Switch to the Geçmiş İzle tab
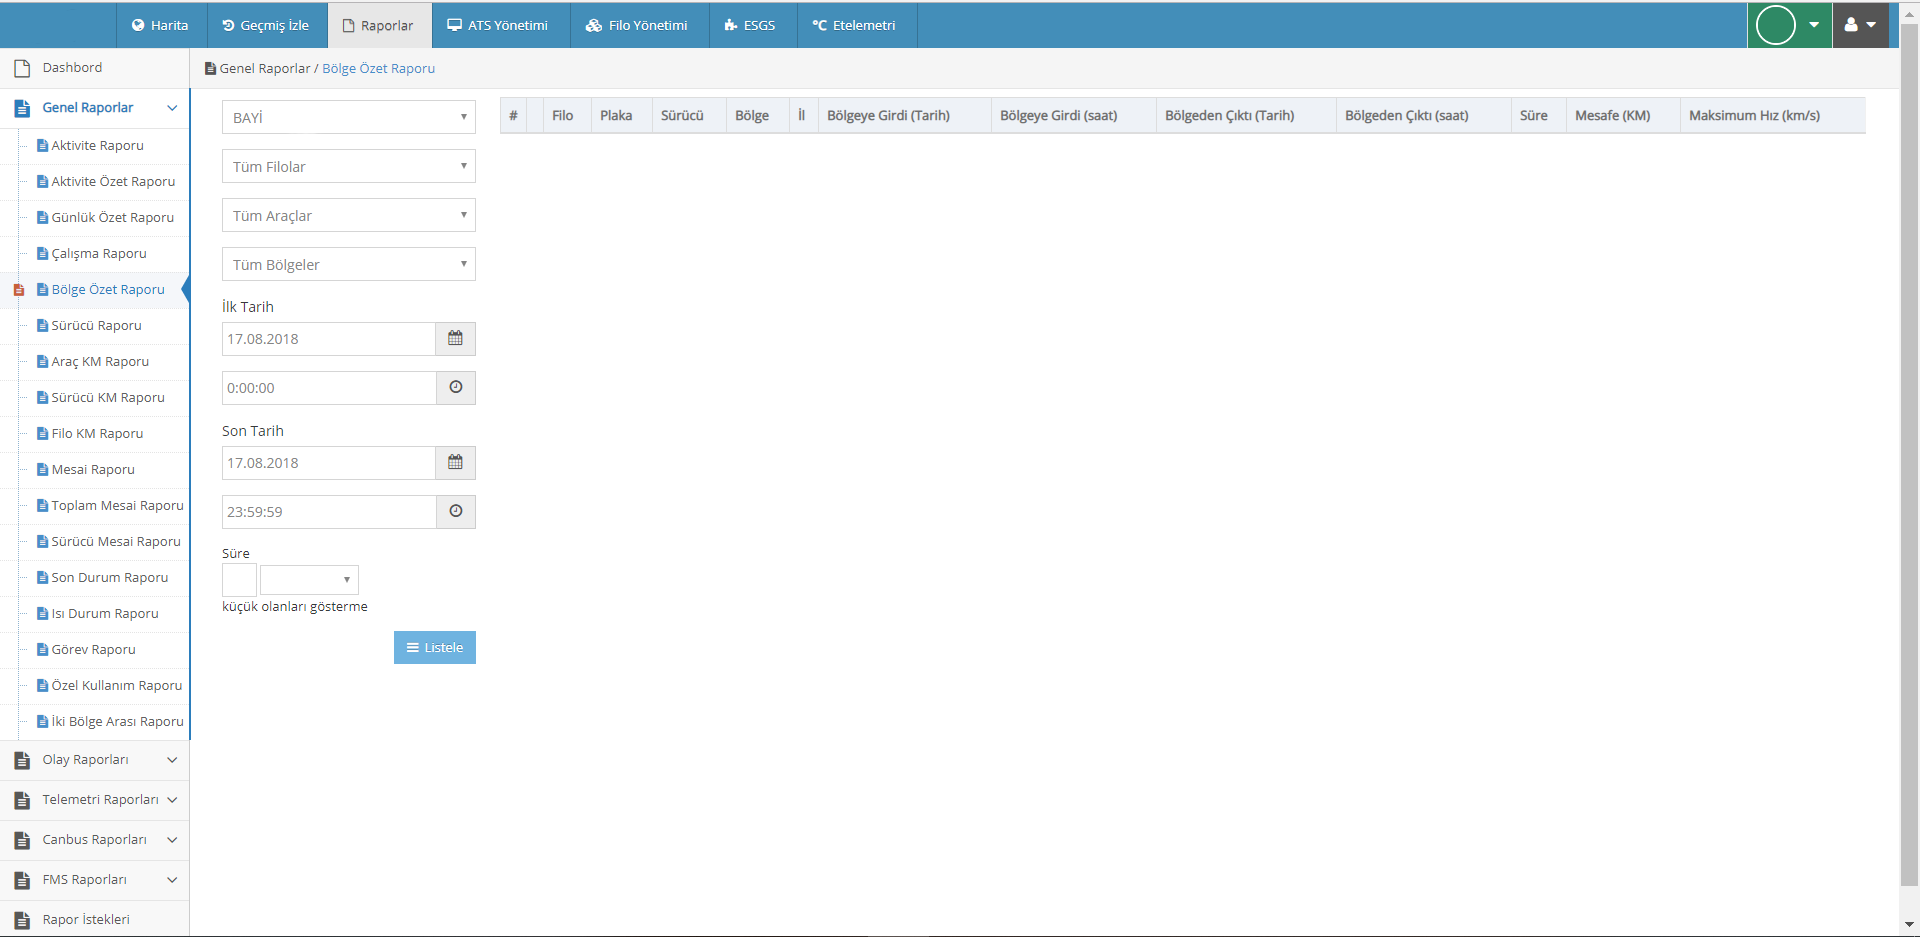The width and height of the screenshot is (1920, 937). [x=267, y=25]
